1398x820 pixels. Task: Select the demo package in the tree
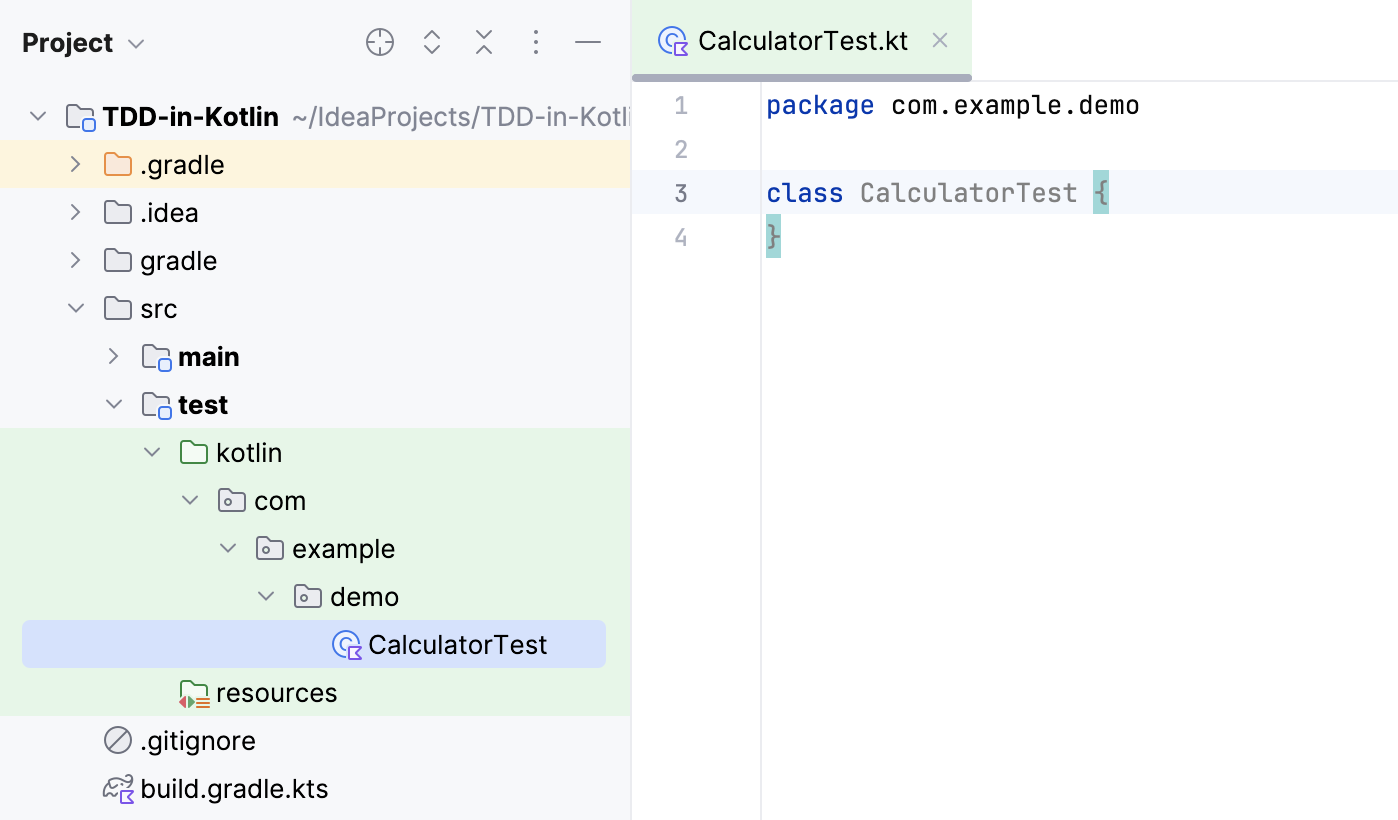(364, 596)
